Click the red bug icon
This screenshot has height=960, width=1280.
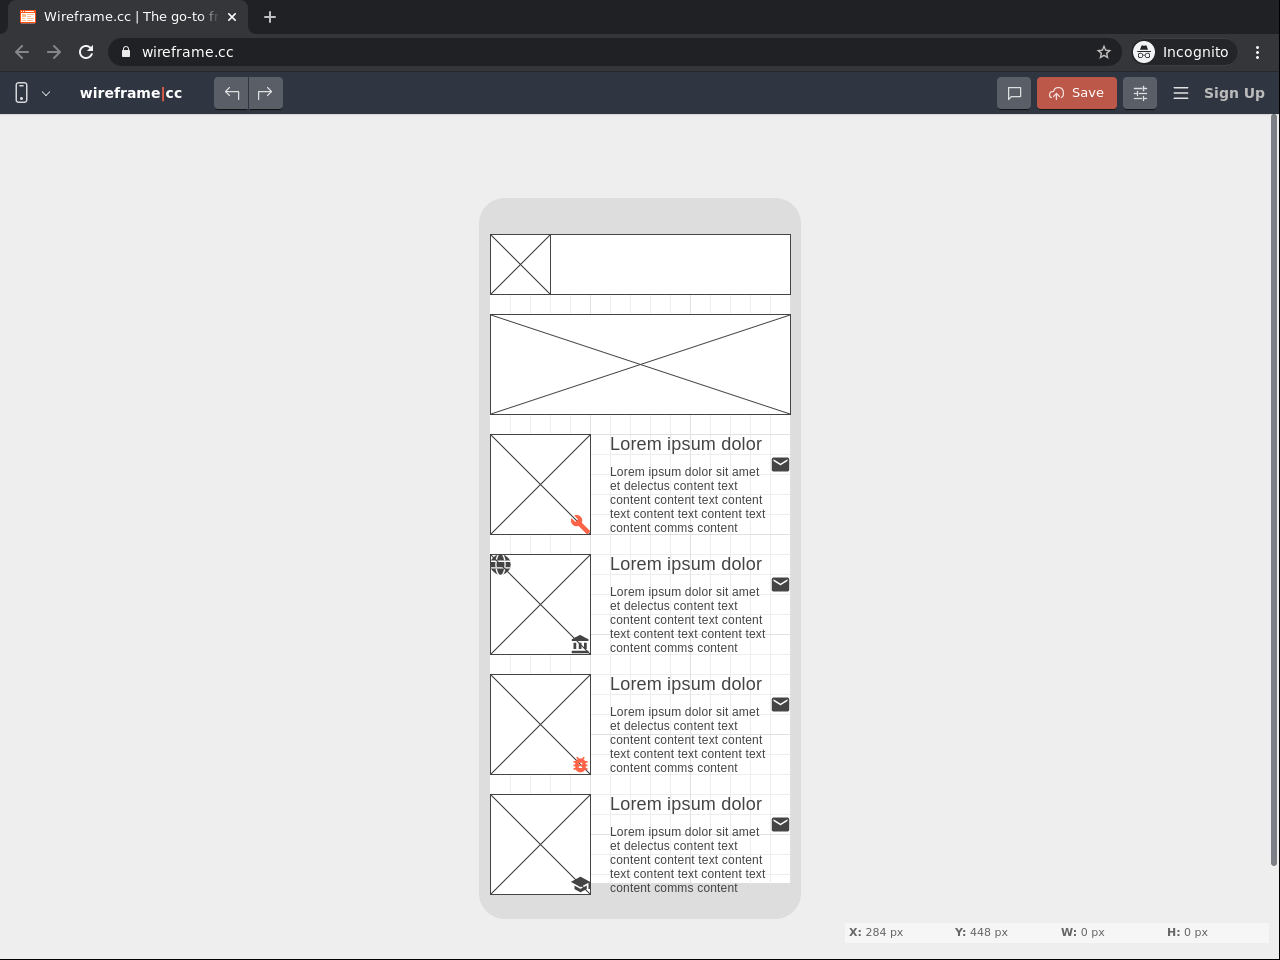coord(580,764)
